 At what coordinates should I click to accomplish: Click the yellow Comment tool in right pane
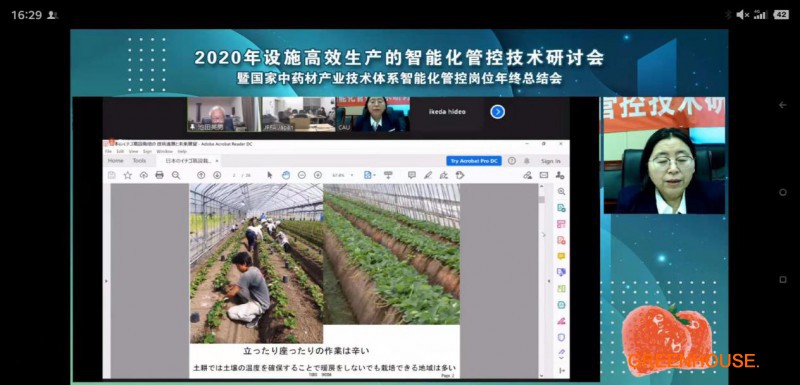pos(561,256)
